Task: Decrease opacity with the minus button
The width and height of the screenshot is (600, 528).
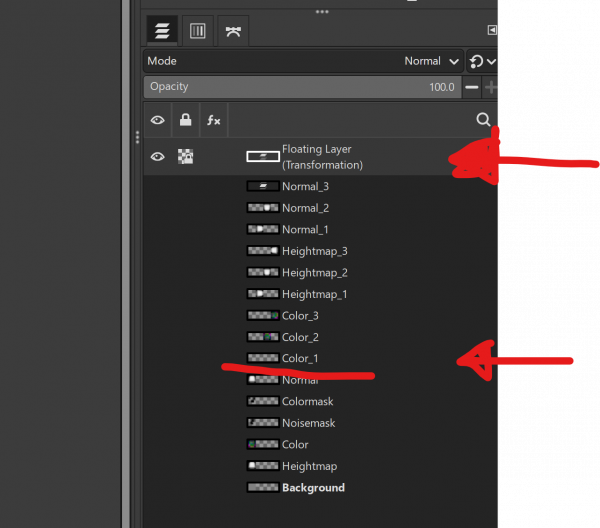Action: [471, 87]
